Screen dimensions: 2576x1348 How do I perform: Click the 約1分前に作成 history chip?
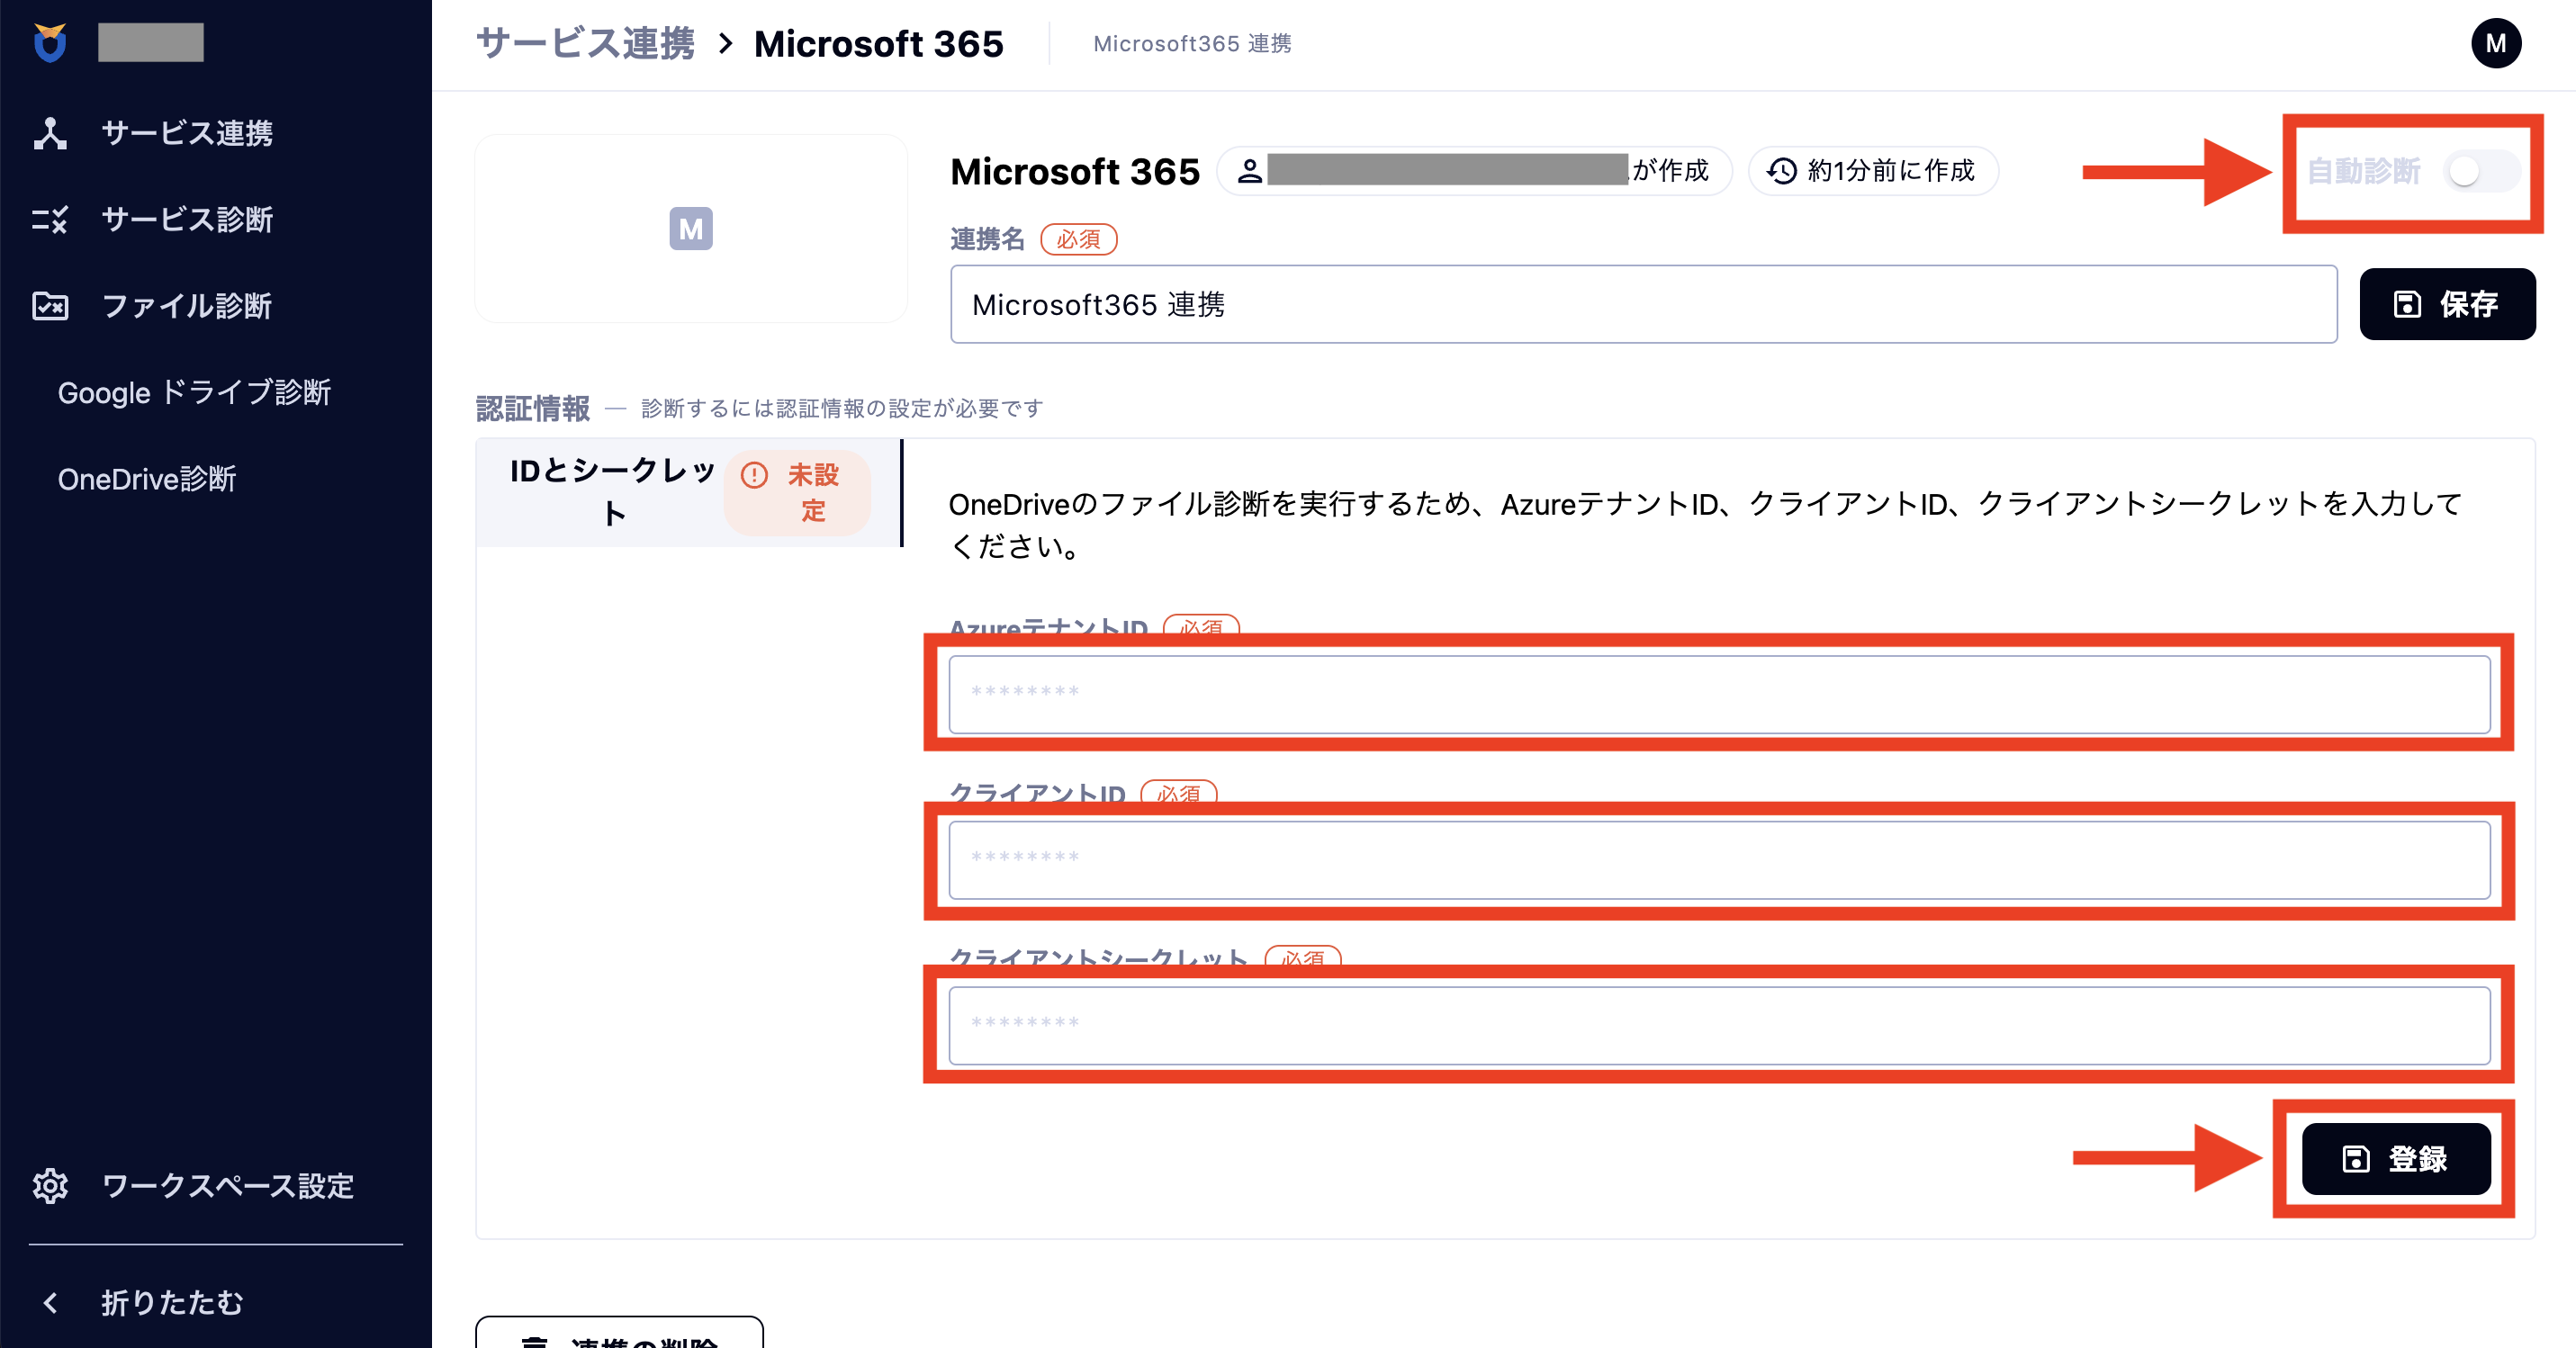click(x=1873, y=170)
